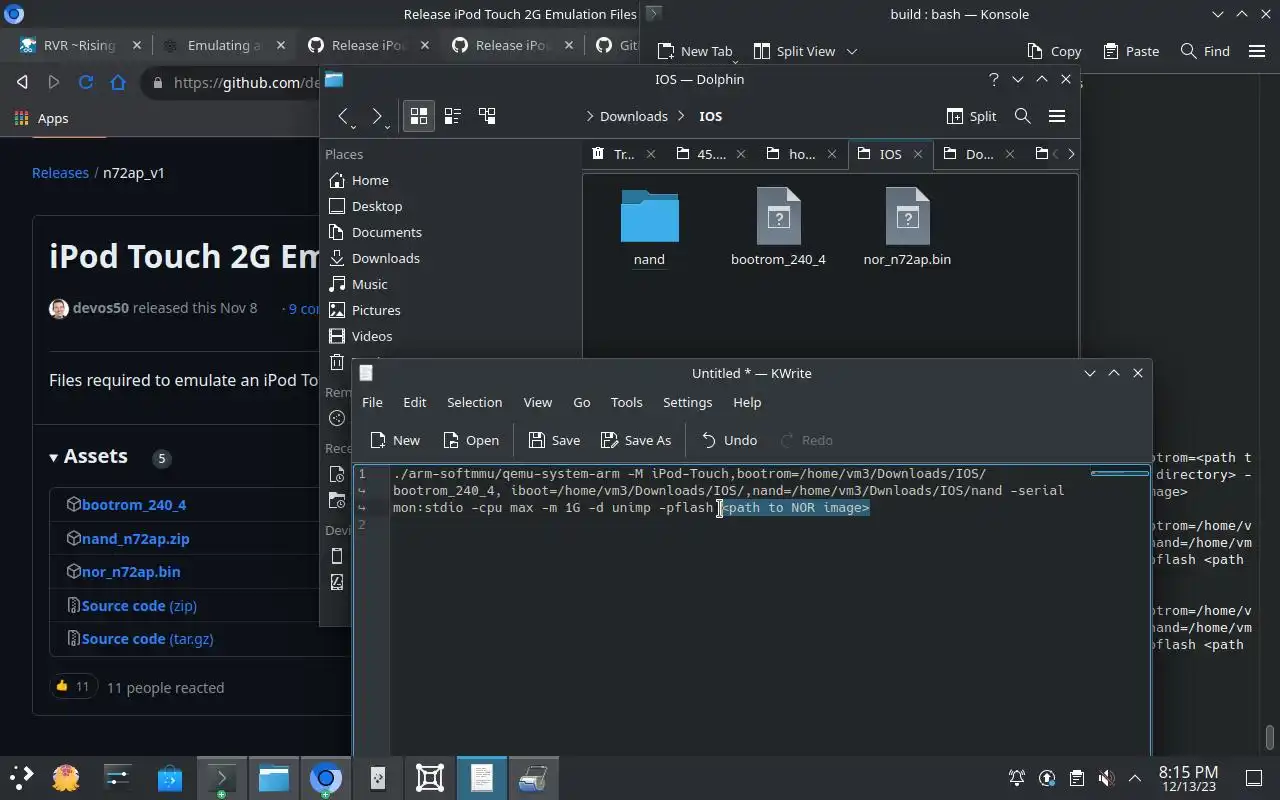Click Paste in Konsole toolbar

coord(1131,51)
